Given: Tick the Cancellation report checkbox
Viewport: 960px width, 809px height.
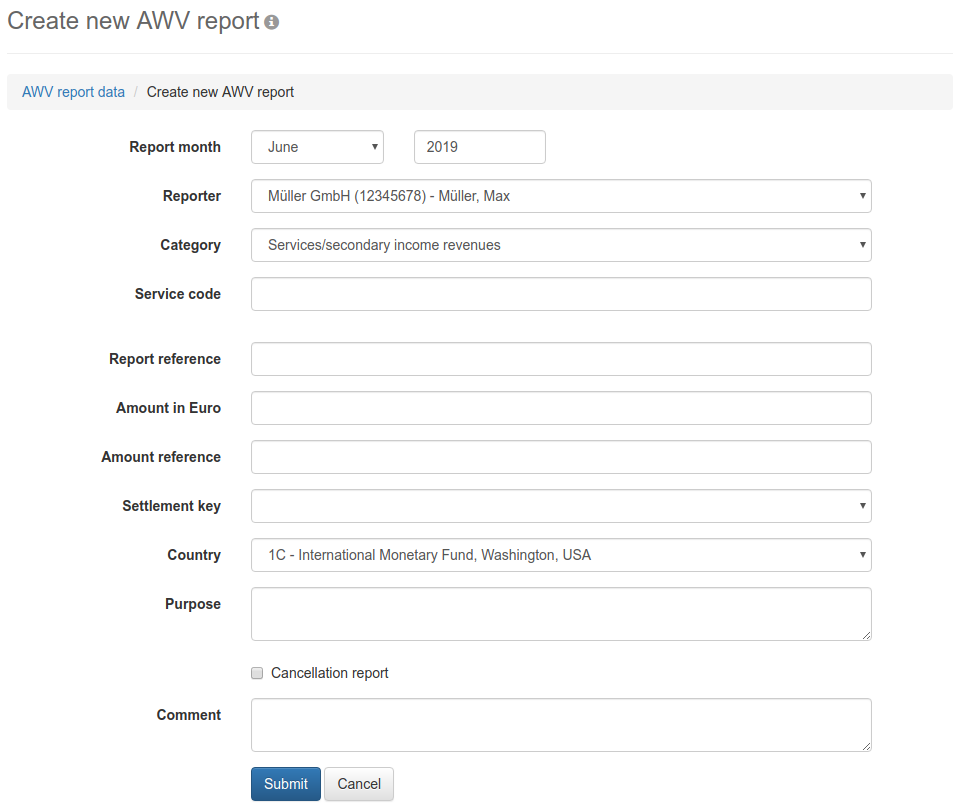Looking at the screenshot, I should click(x=257, y=673).
